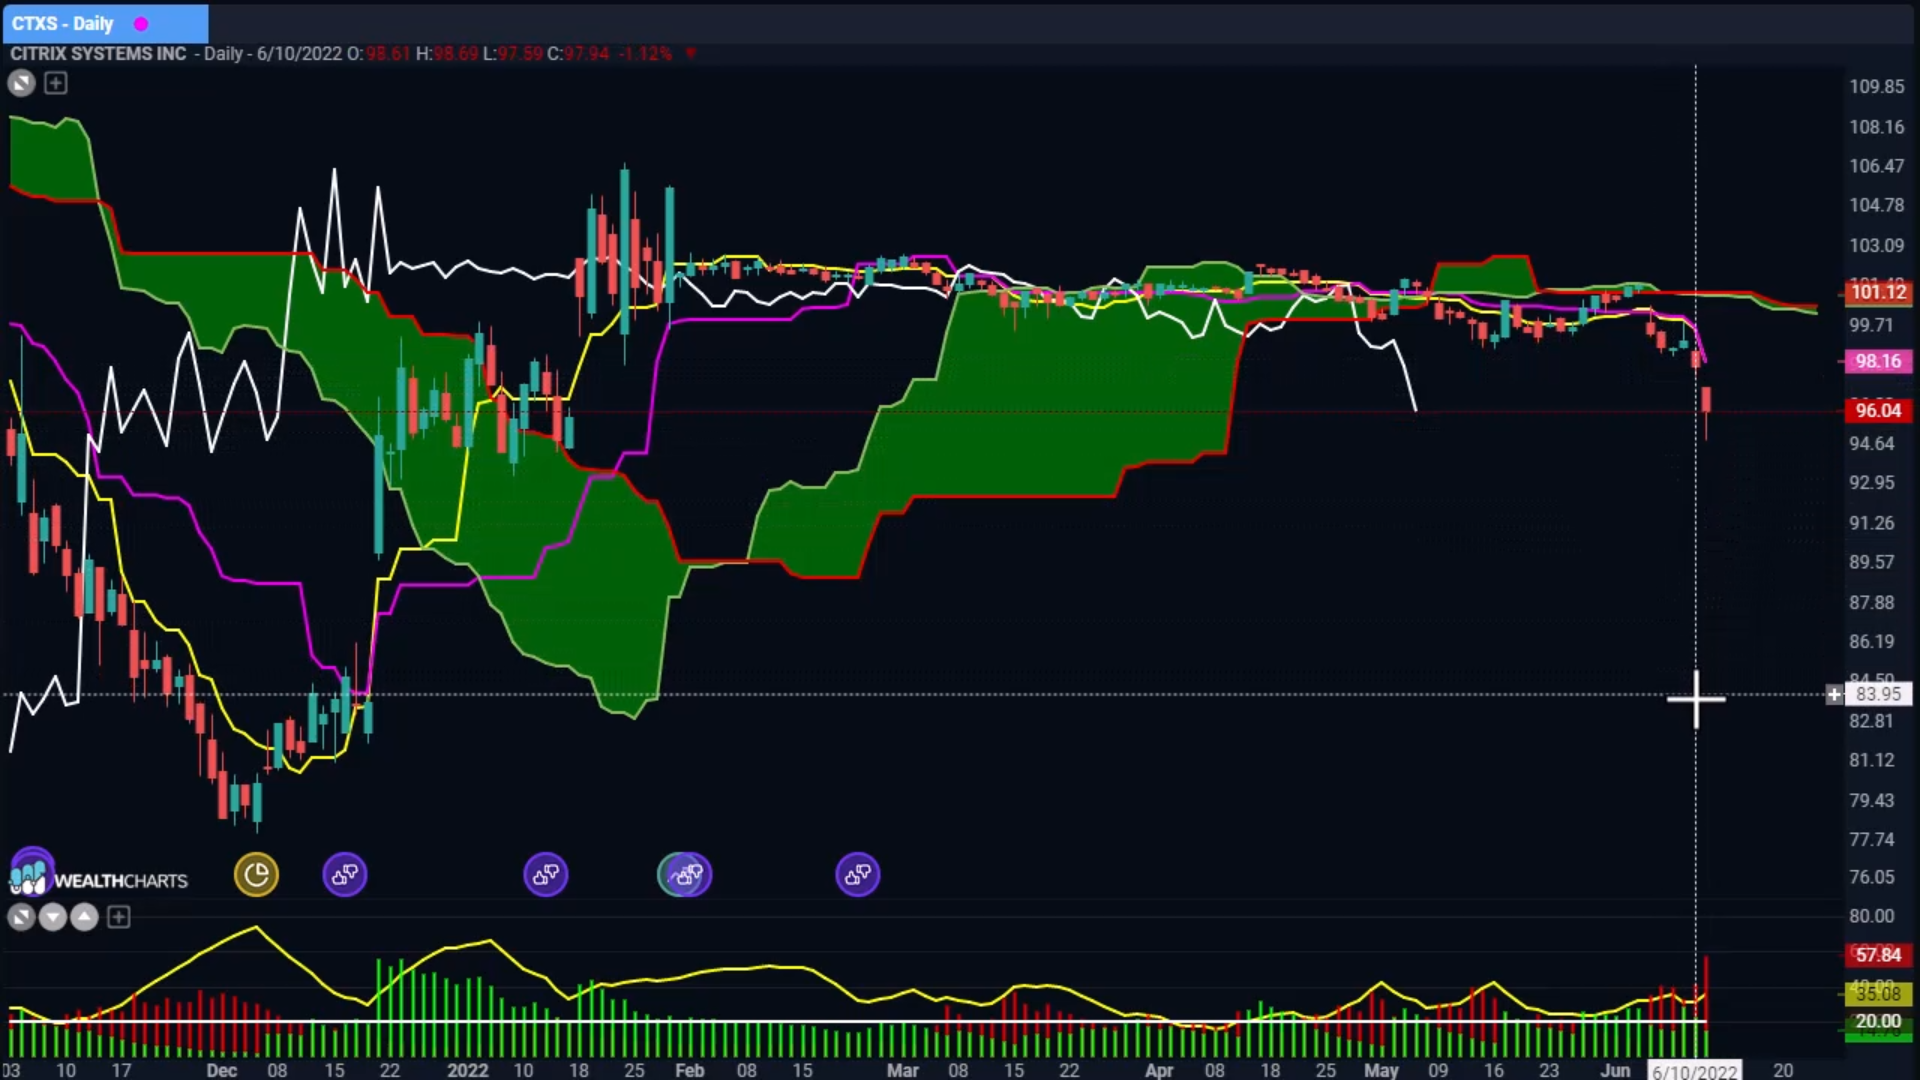Image resolution: width=1920 pixels, height=1080 pixels.
Task: Move the lower indicator panel up
Action: [x=85, y=917]
